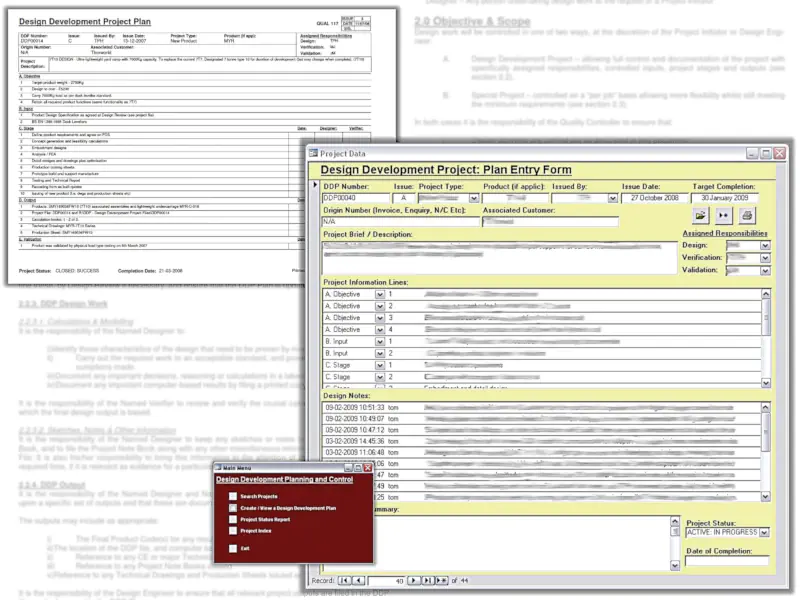Click the open-folder icon below Target Completion
The width and height of the screenshot is (800, 600).
(x=699, y=216)
